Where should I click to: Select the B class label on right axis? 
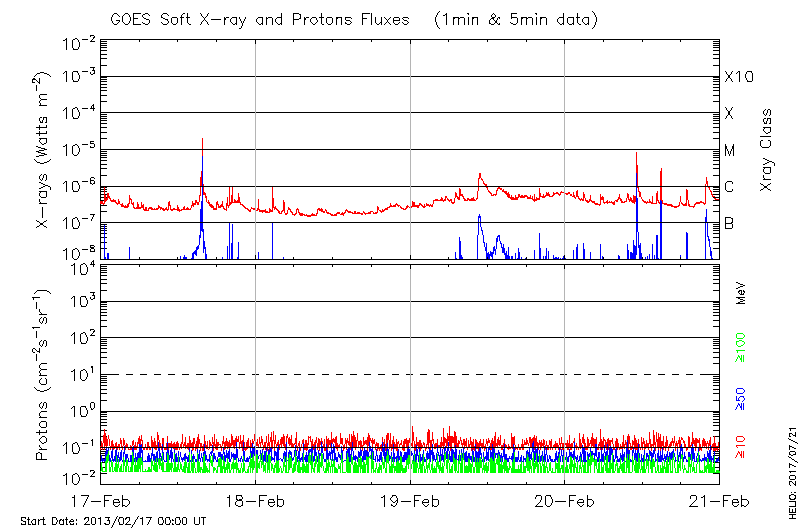(730, 224)
